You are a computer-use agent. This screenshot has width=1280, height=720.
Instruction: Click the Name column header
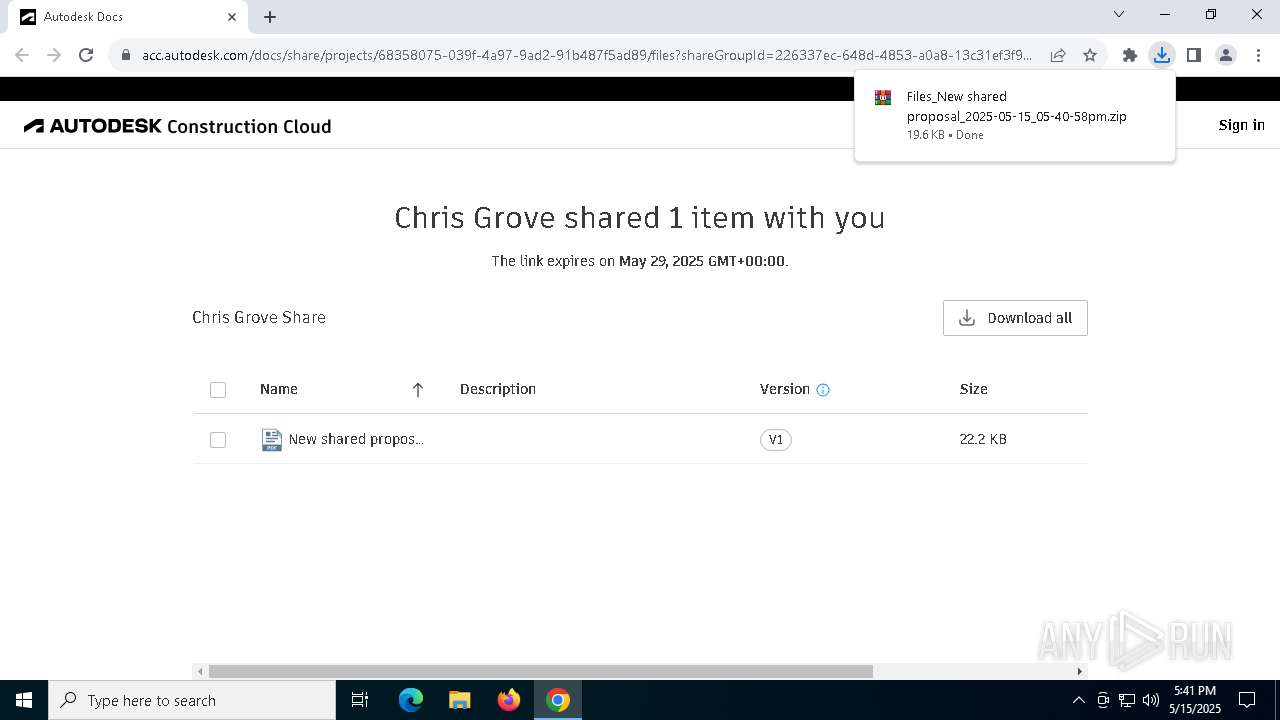279,389
